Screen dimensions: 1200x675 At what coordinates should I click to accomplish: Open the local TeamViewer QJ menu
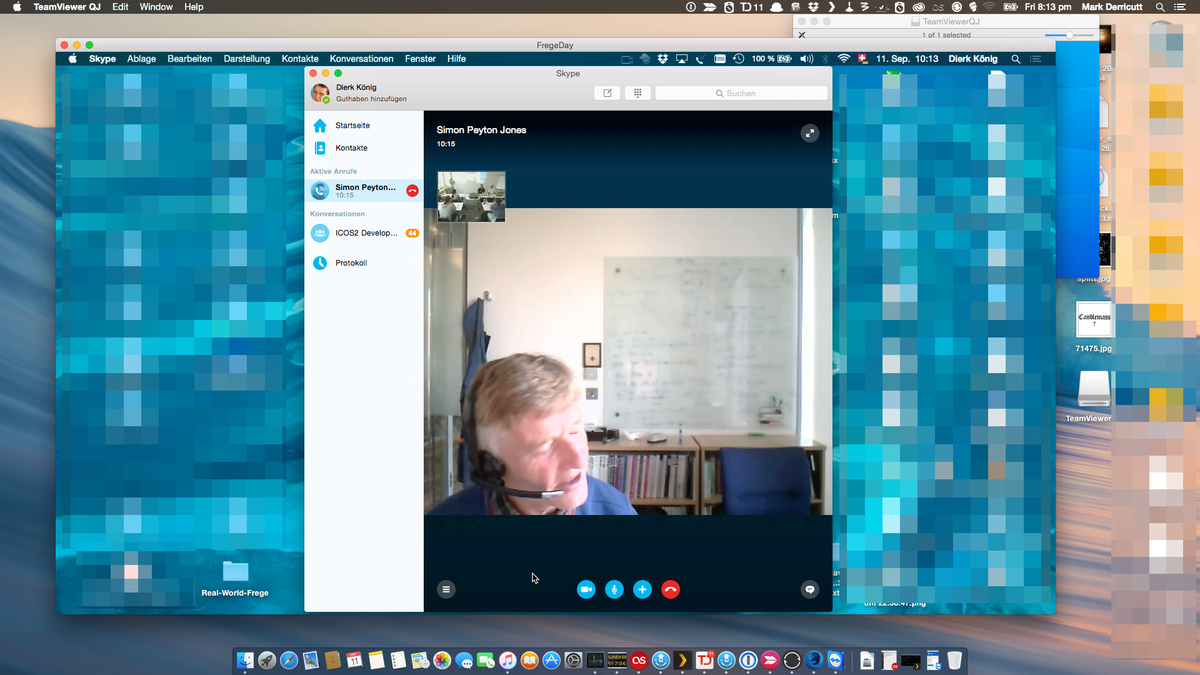67,6
